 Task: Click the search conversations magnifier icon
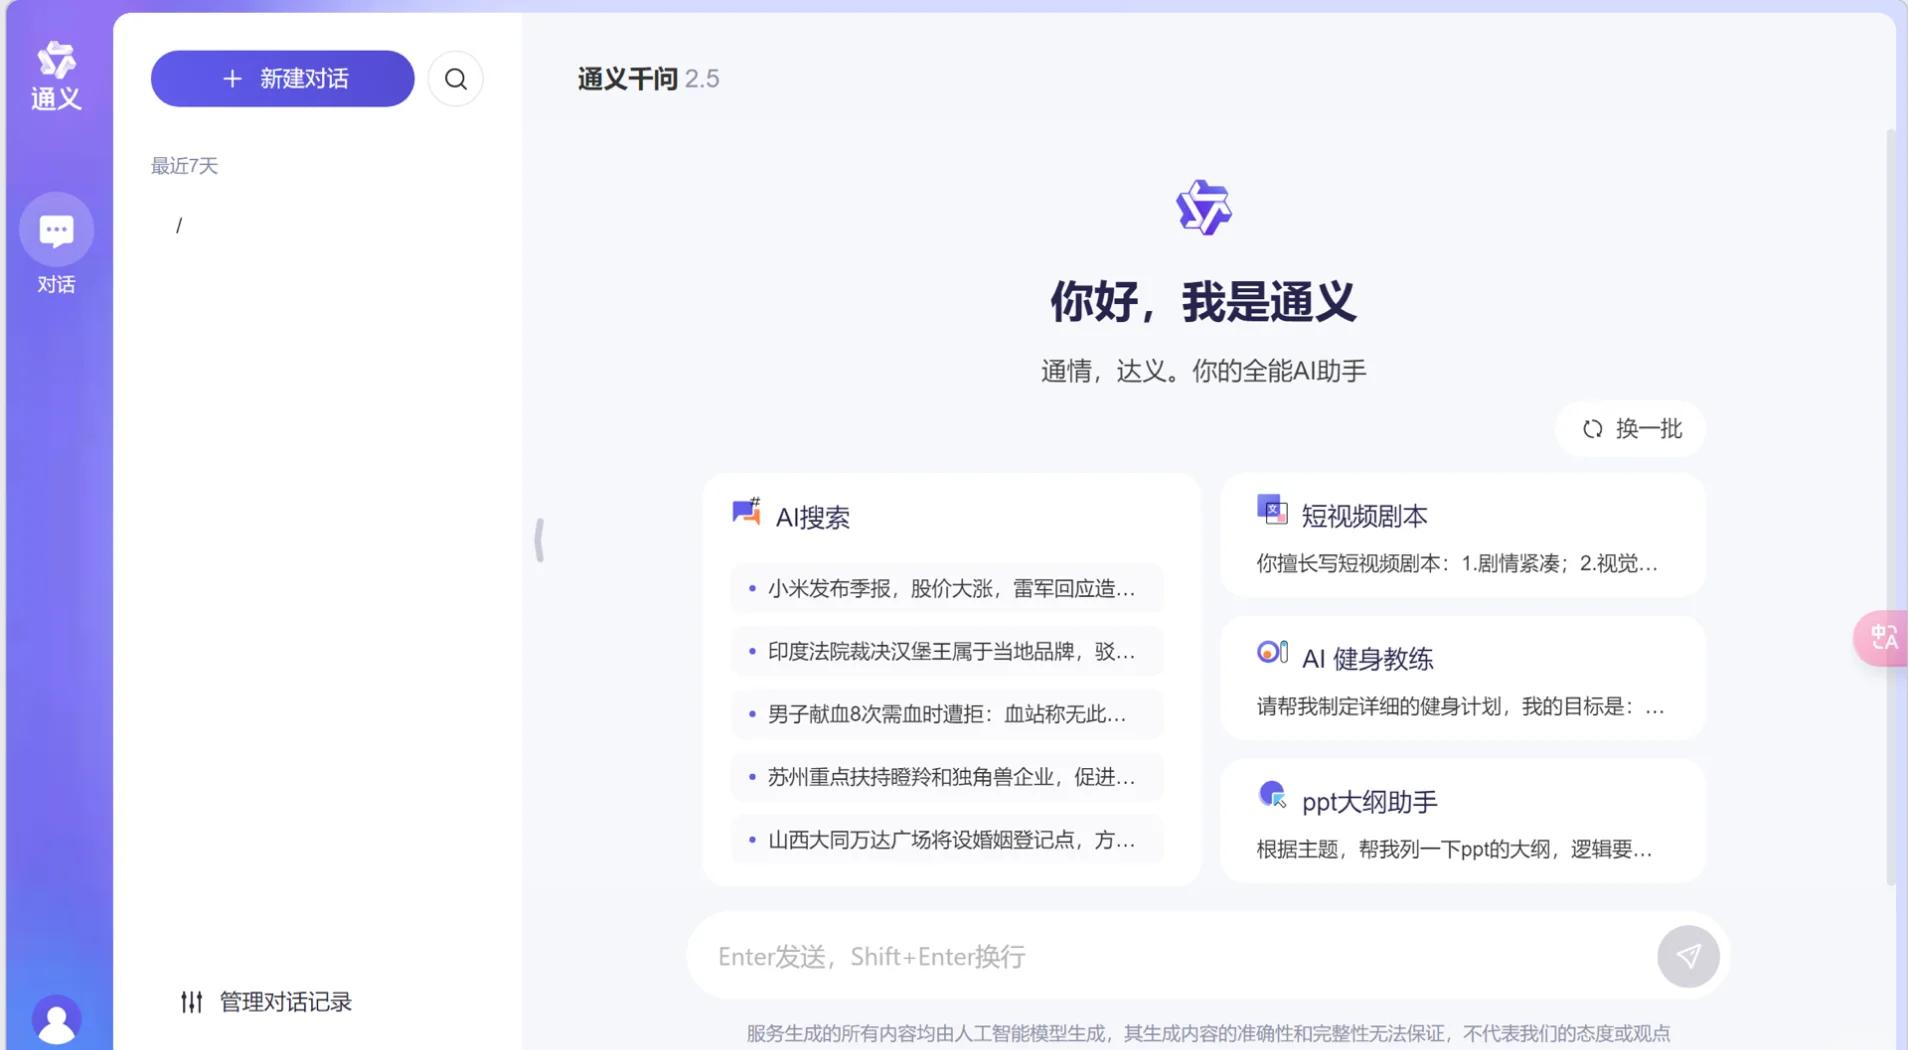[x=456, y=79]
